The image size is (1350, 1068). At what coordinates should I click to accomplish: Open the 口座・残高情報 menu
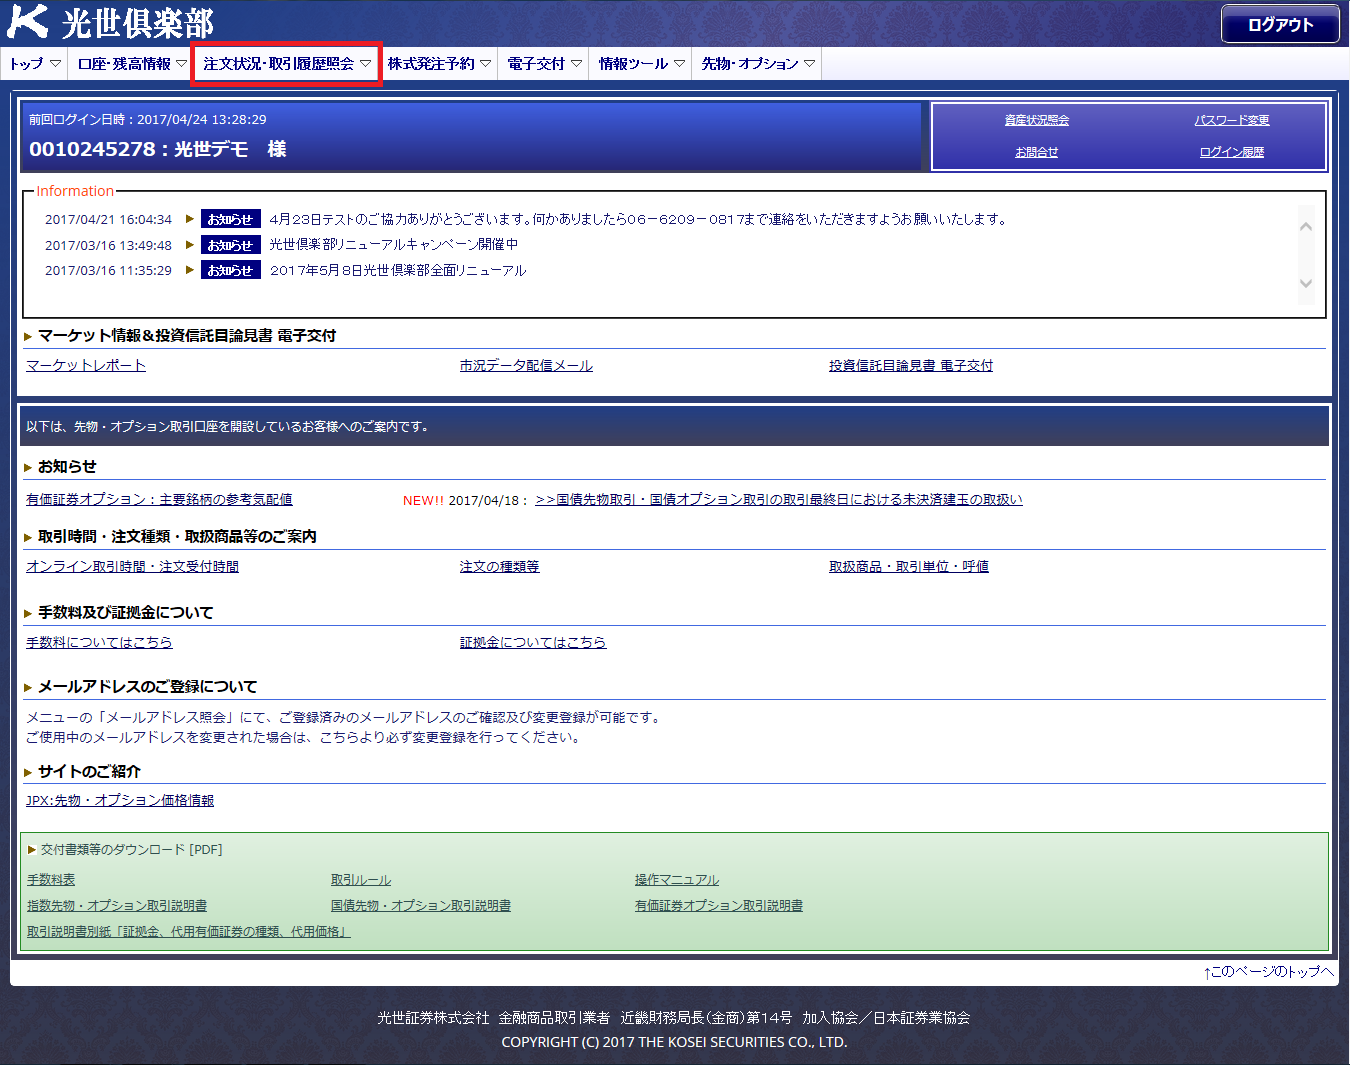click(131, 63)
